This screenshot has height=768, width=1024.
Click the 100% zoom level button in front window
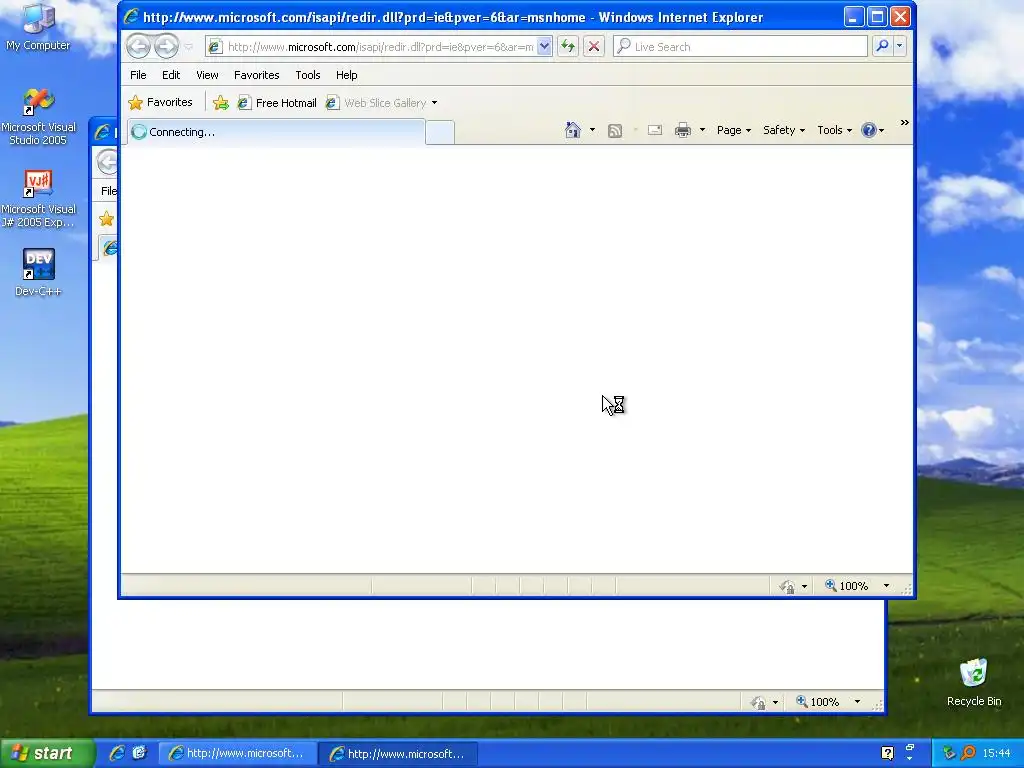pyautogui.click(x=846, y=586)
